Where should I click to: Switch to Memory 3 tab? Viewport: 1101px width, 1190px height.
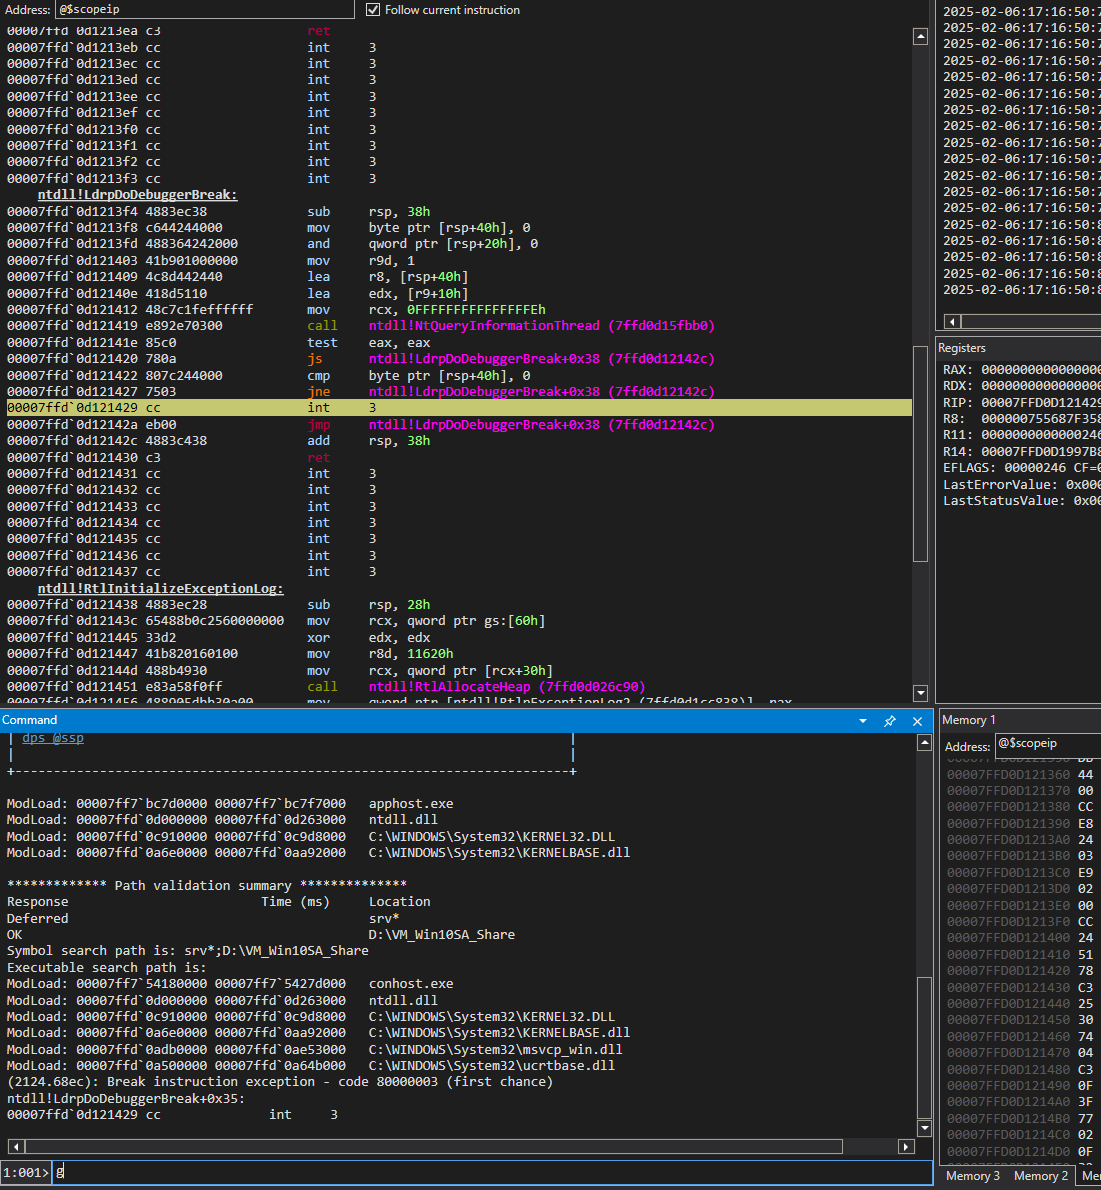pyautogui.click(x=972, y=1176)
